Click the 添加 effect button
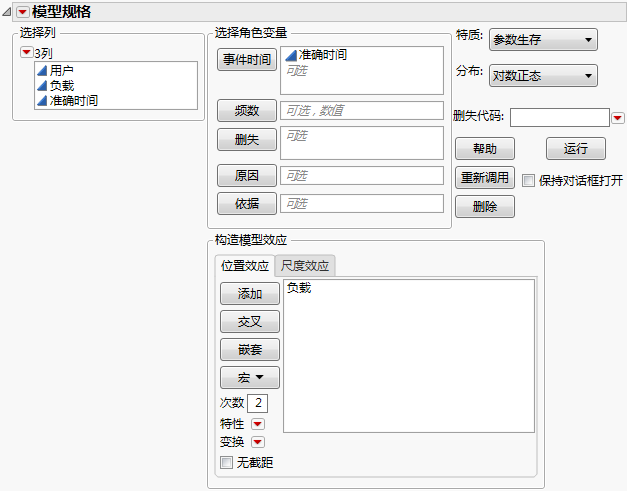Image resolution: width=627 pixels, height=491 pixels. pyautogui.click(x=250, y=293)
